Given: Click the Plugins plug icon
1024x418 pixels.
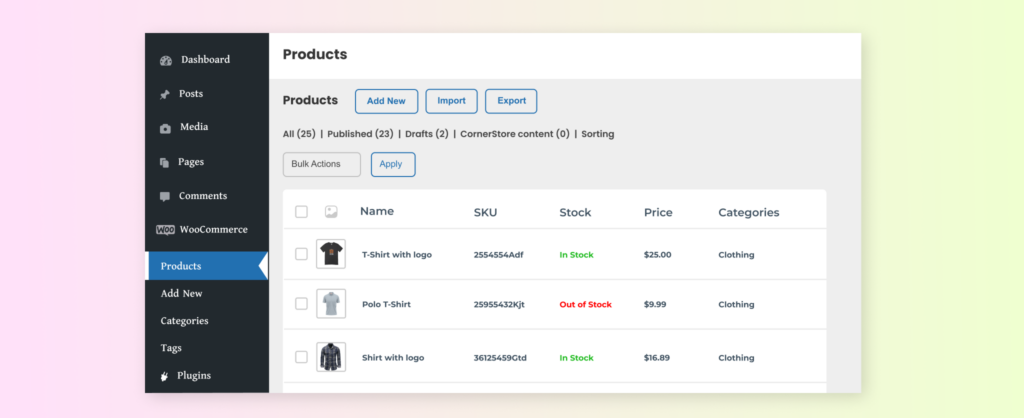Looking at the screenshot, I should pyautogui.click(x=165, y=376).
